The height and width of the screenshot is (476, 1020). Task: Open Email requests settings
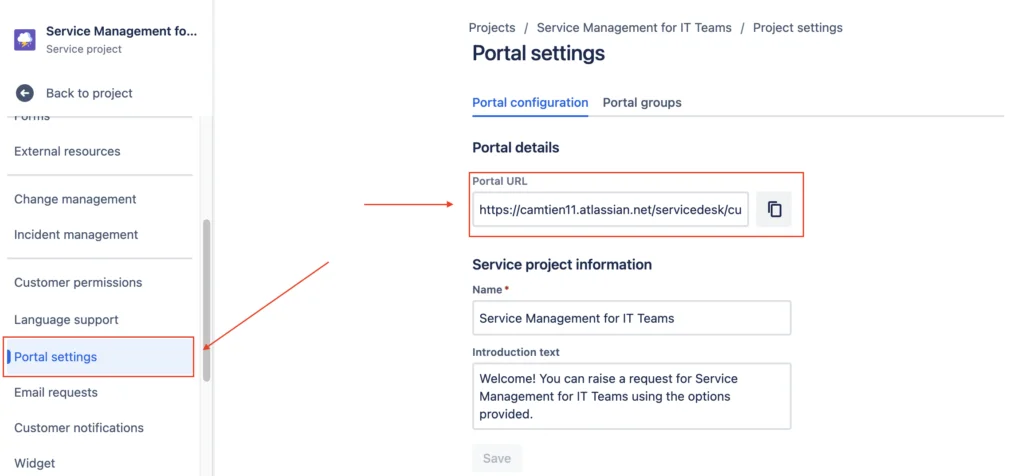[x=56, y=393]
